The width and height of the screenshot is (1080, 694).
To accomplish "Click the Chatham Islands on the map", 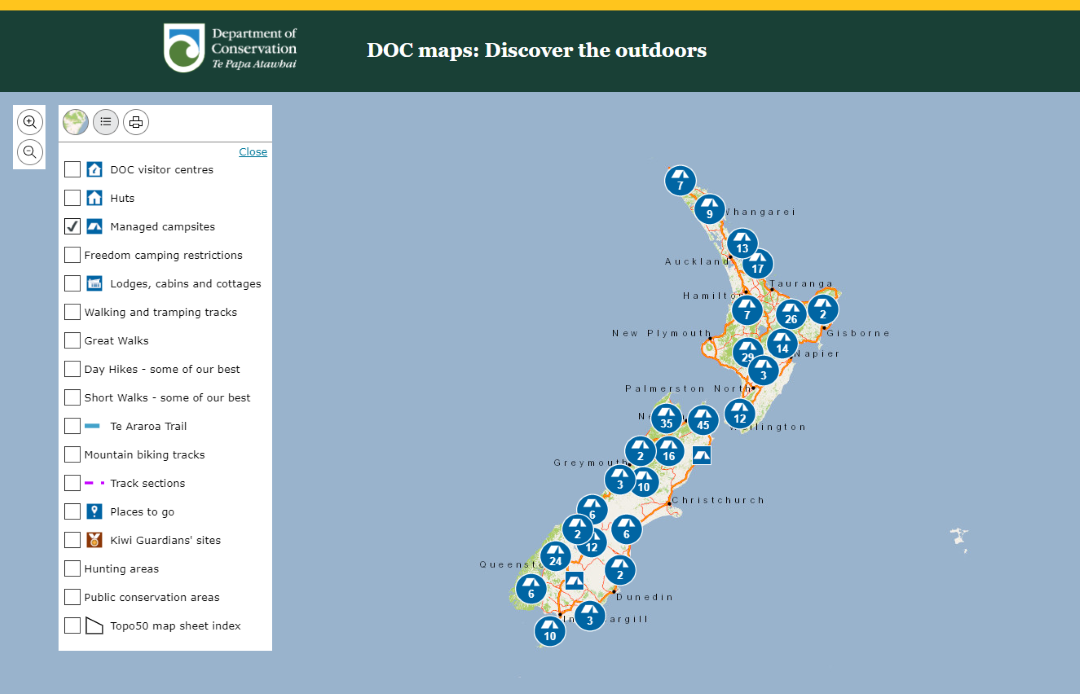I will pyautogui.click(x=959, y=539).
